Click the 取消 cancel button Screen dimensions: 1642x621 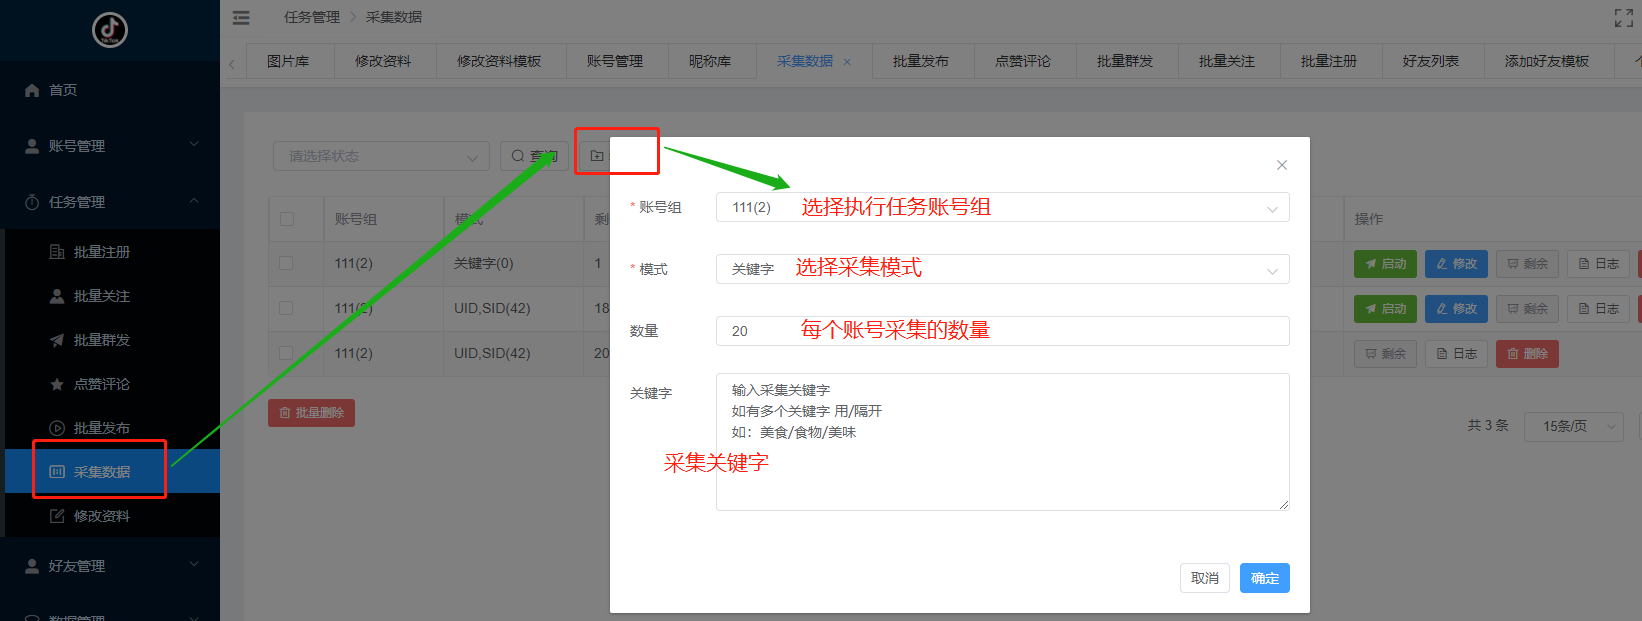1204,578
